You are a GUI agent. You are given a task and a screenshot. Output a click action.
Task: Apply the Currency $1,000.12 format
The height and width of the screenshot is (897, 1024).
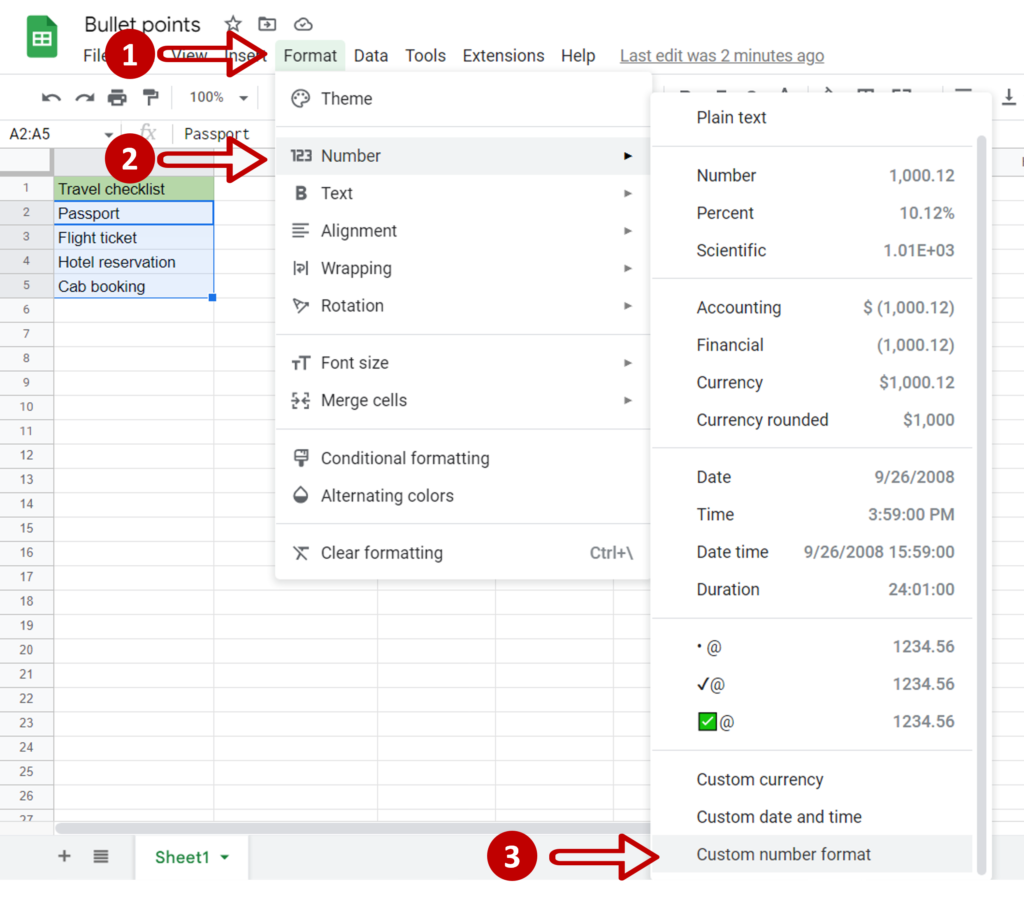coord(812,383)
